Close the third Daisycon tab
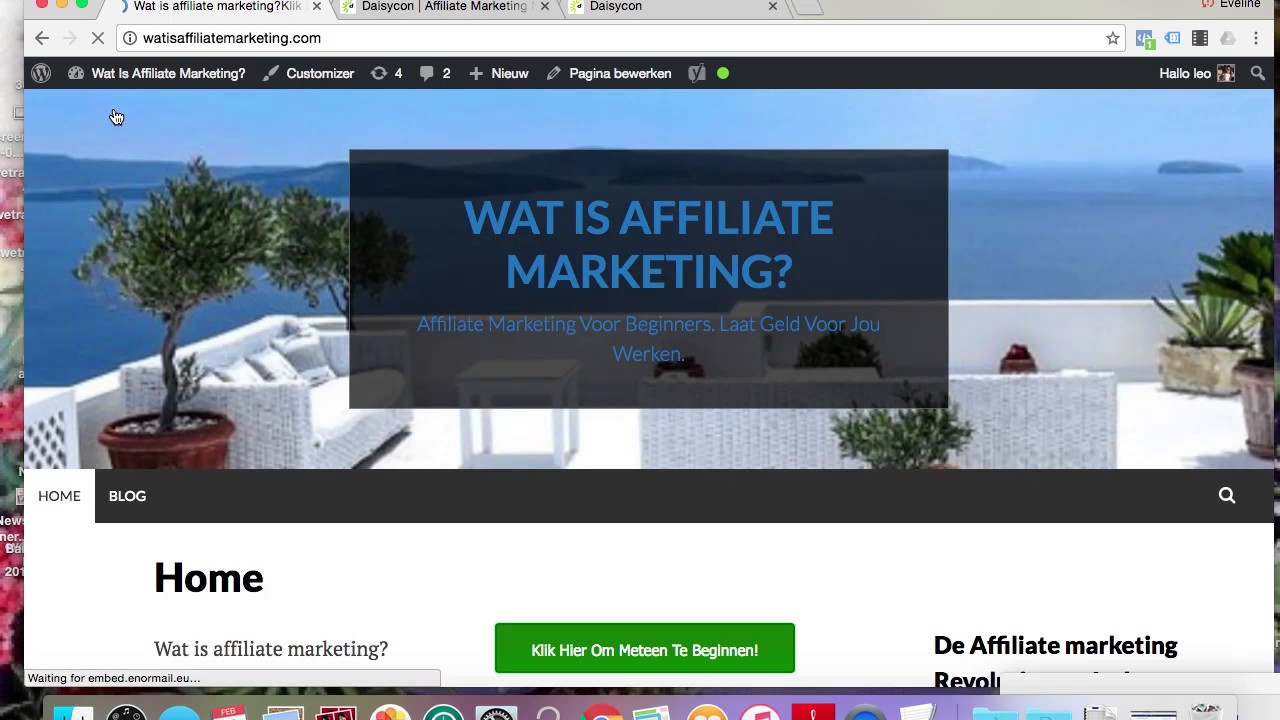1280x720 pixels. click(x=773, y=6)
